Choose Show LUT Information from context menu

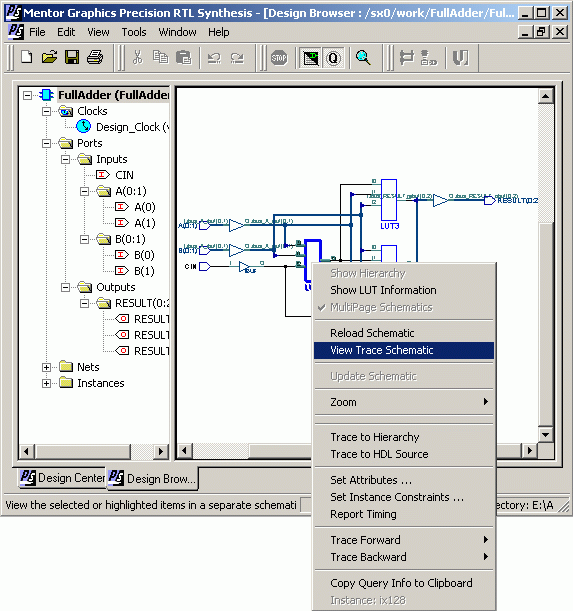pos(404,290)
